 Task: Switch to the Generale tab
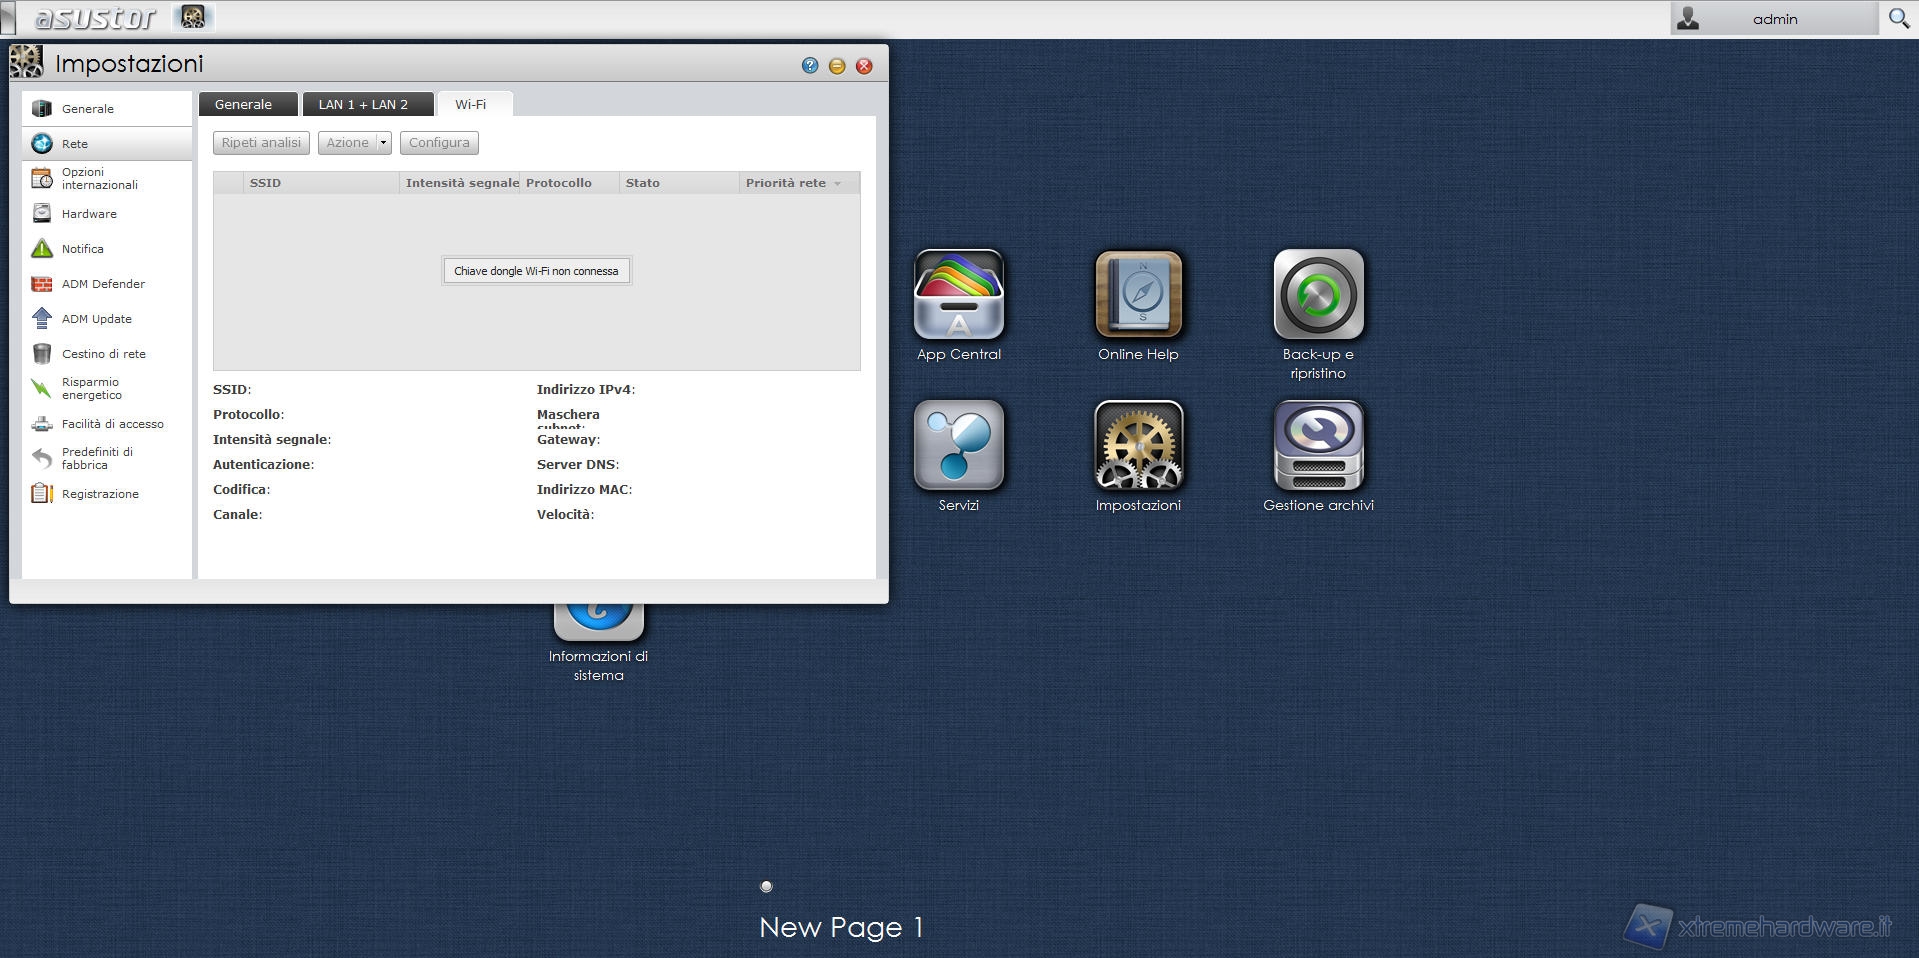(x=243, y=105)
